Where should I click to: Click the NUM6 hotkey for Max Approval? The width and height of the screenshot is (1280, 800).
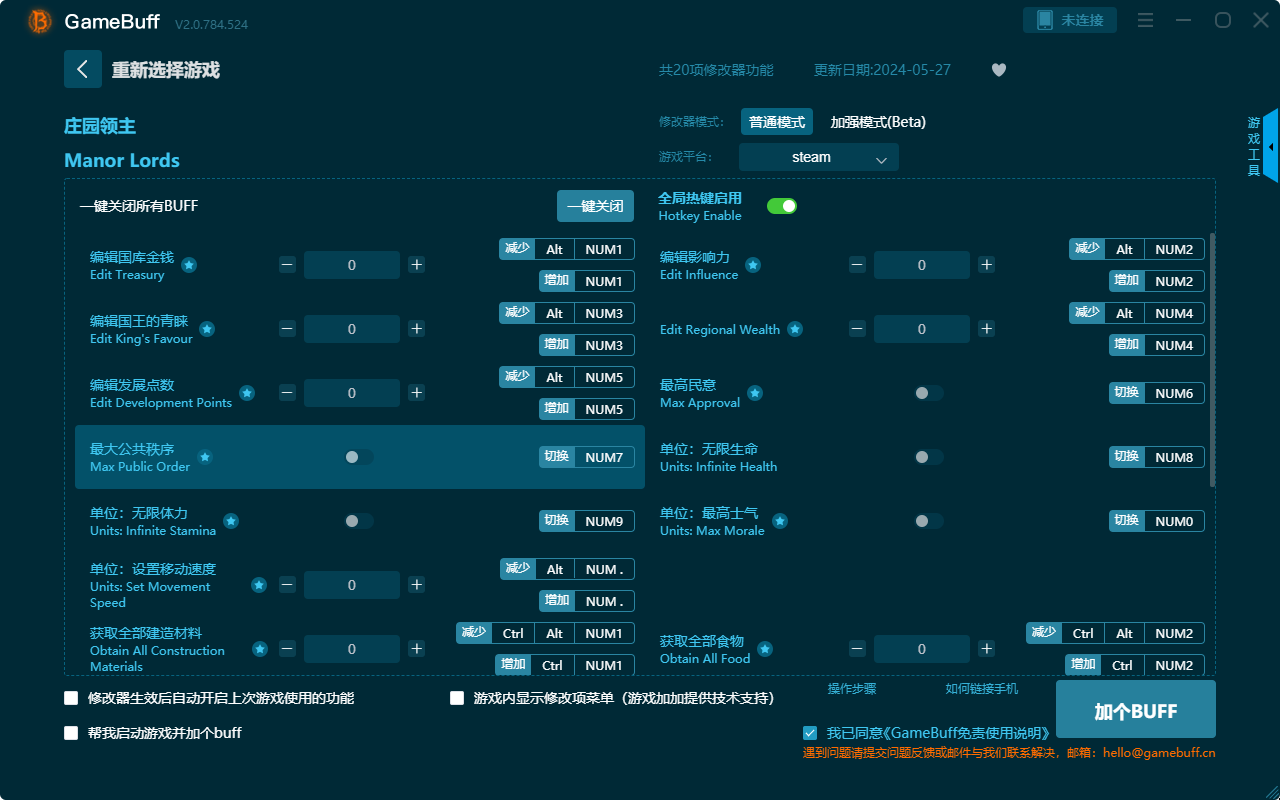pyautogui.click(x=1174, y=393)
